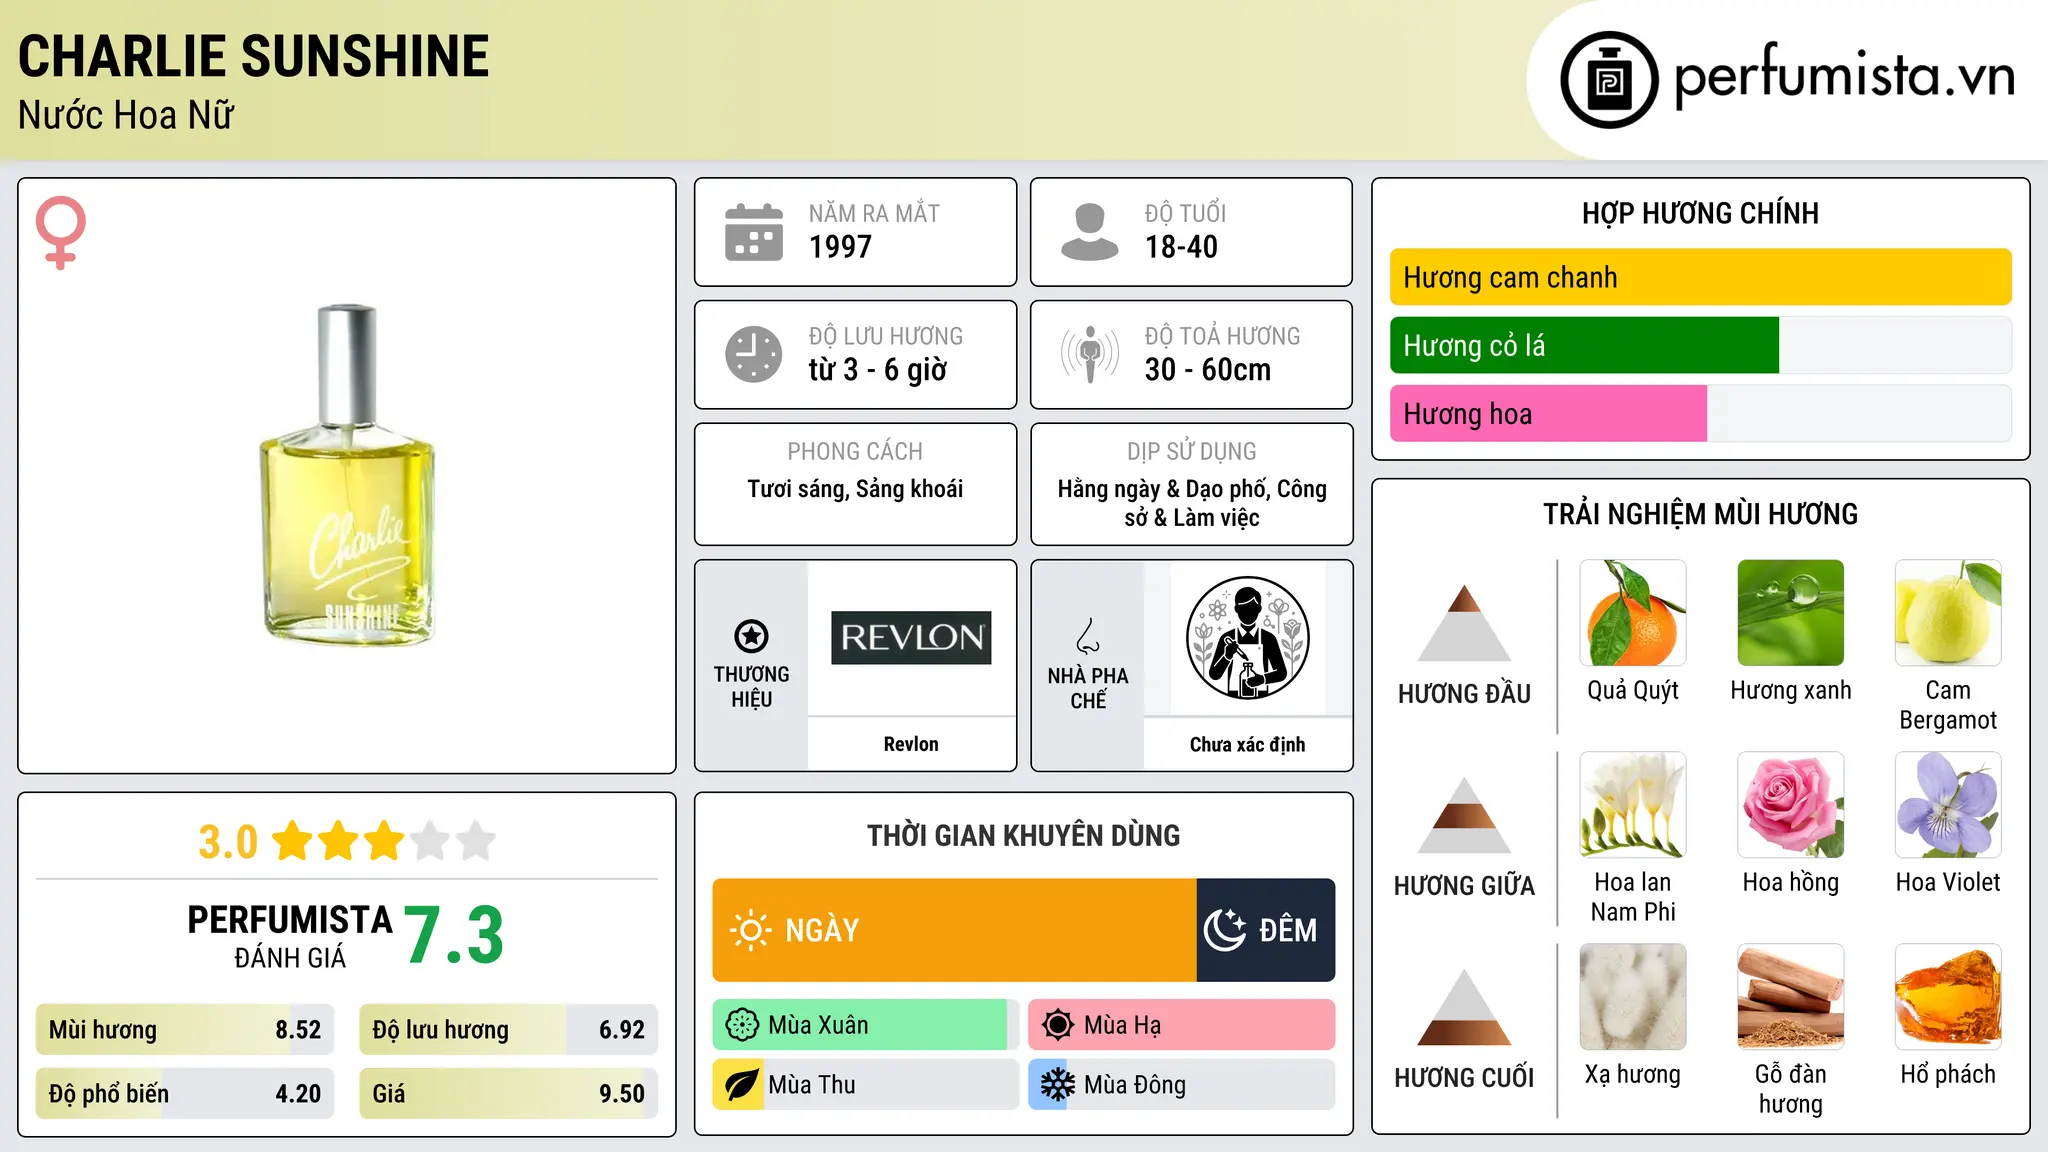Image resolution: width=2048 pixels, height=1152 pixels.
Task: Click the occasion text Hằng ngày & Dạo phố
Action: [1164, 489]
